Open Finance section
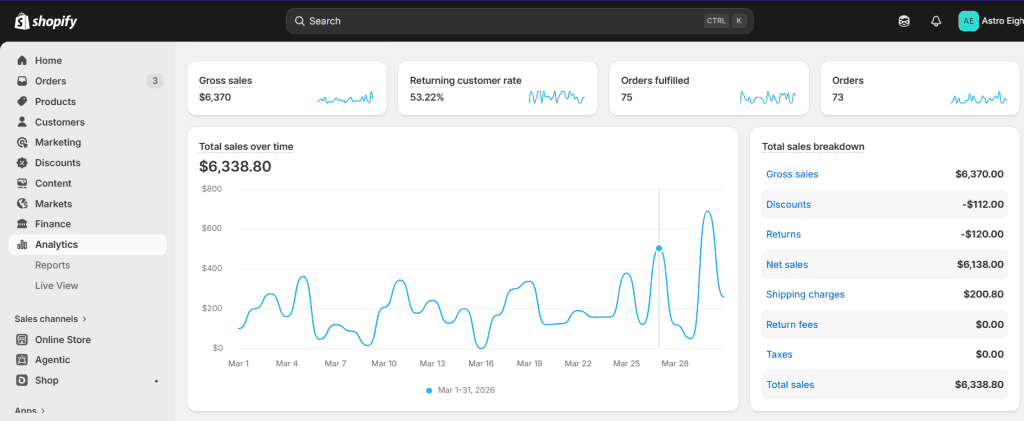 [88, 224]
